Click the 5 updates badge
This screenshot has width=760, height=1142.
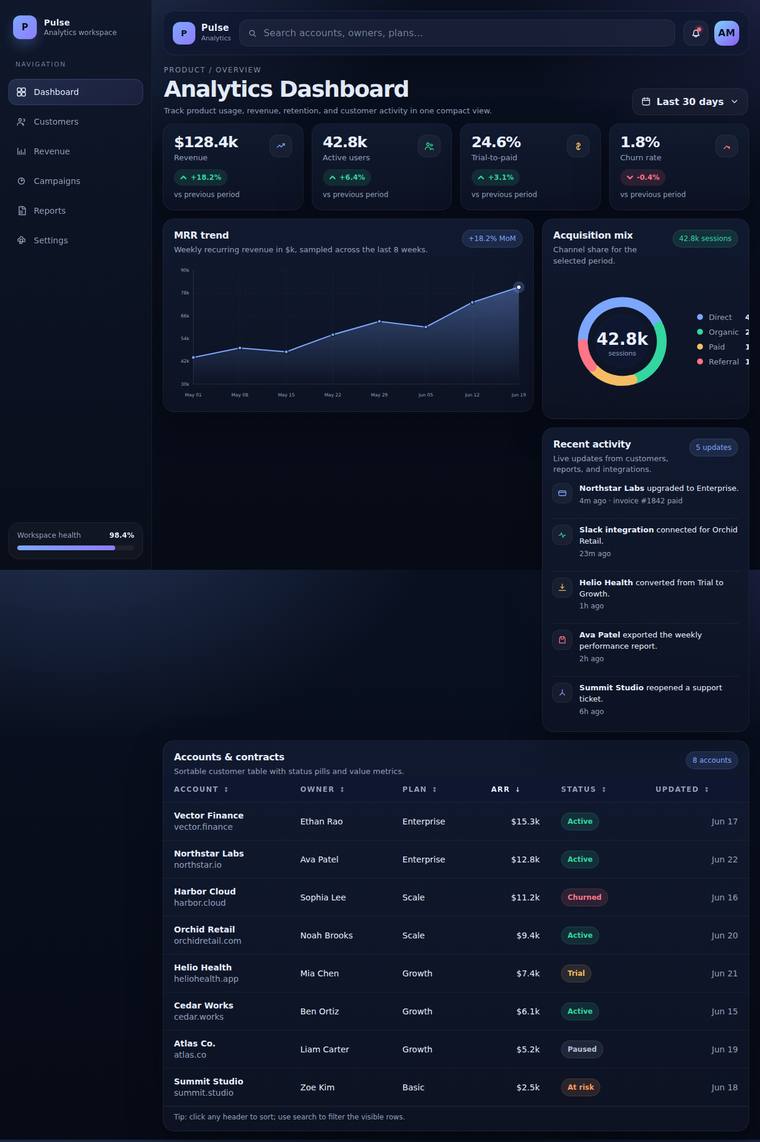(x=713, y=448)
